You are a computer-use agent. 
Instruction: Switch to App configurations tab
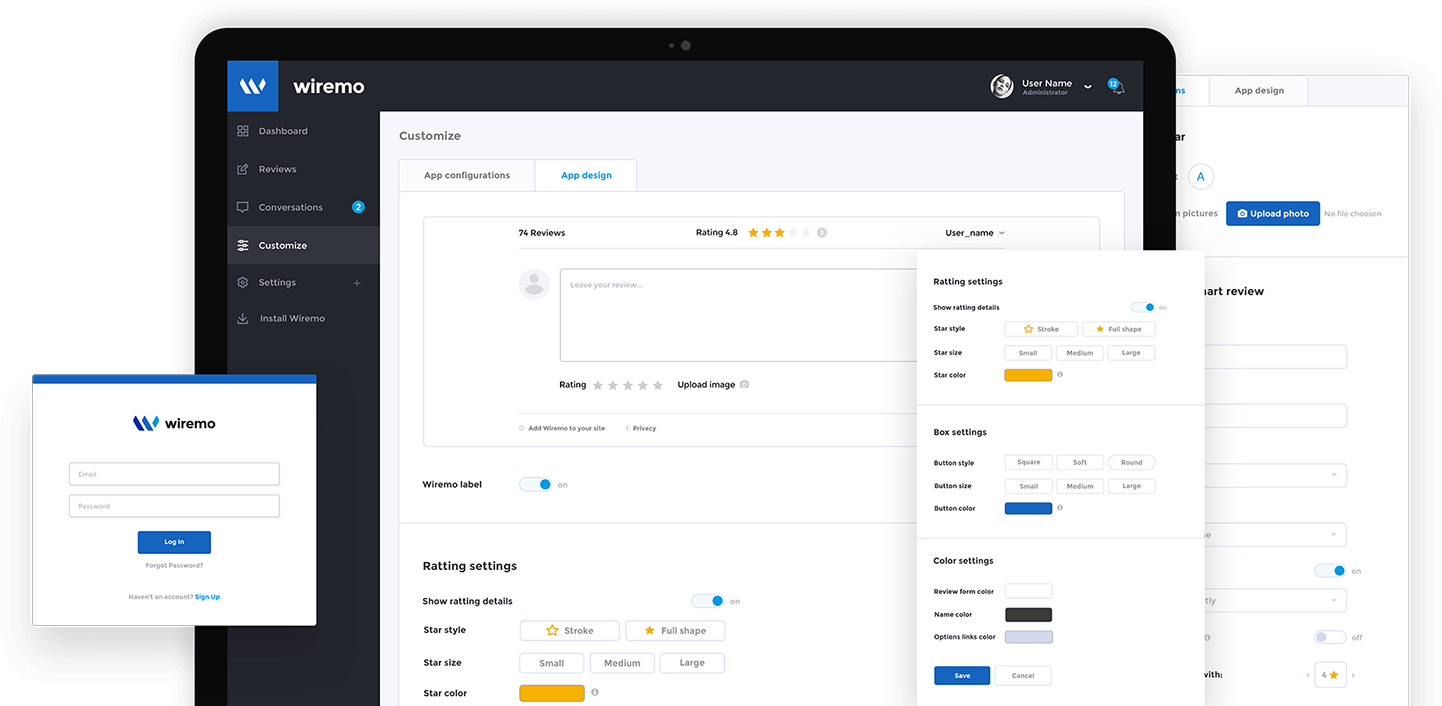point(467,175)
